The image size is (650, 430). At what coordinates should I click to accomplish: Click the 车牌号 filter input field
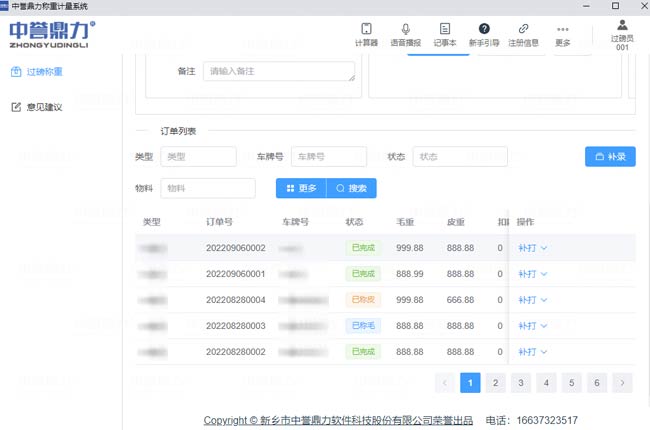pos(328,157)
